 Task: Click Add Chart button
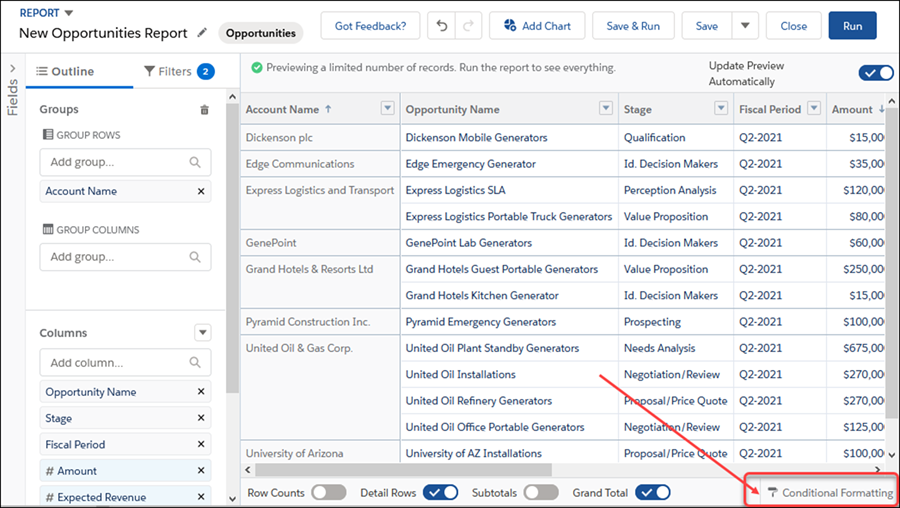pos(537,26)
